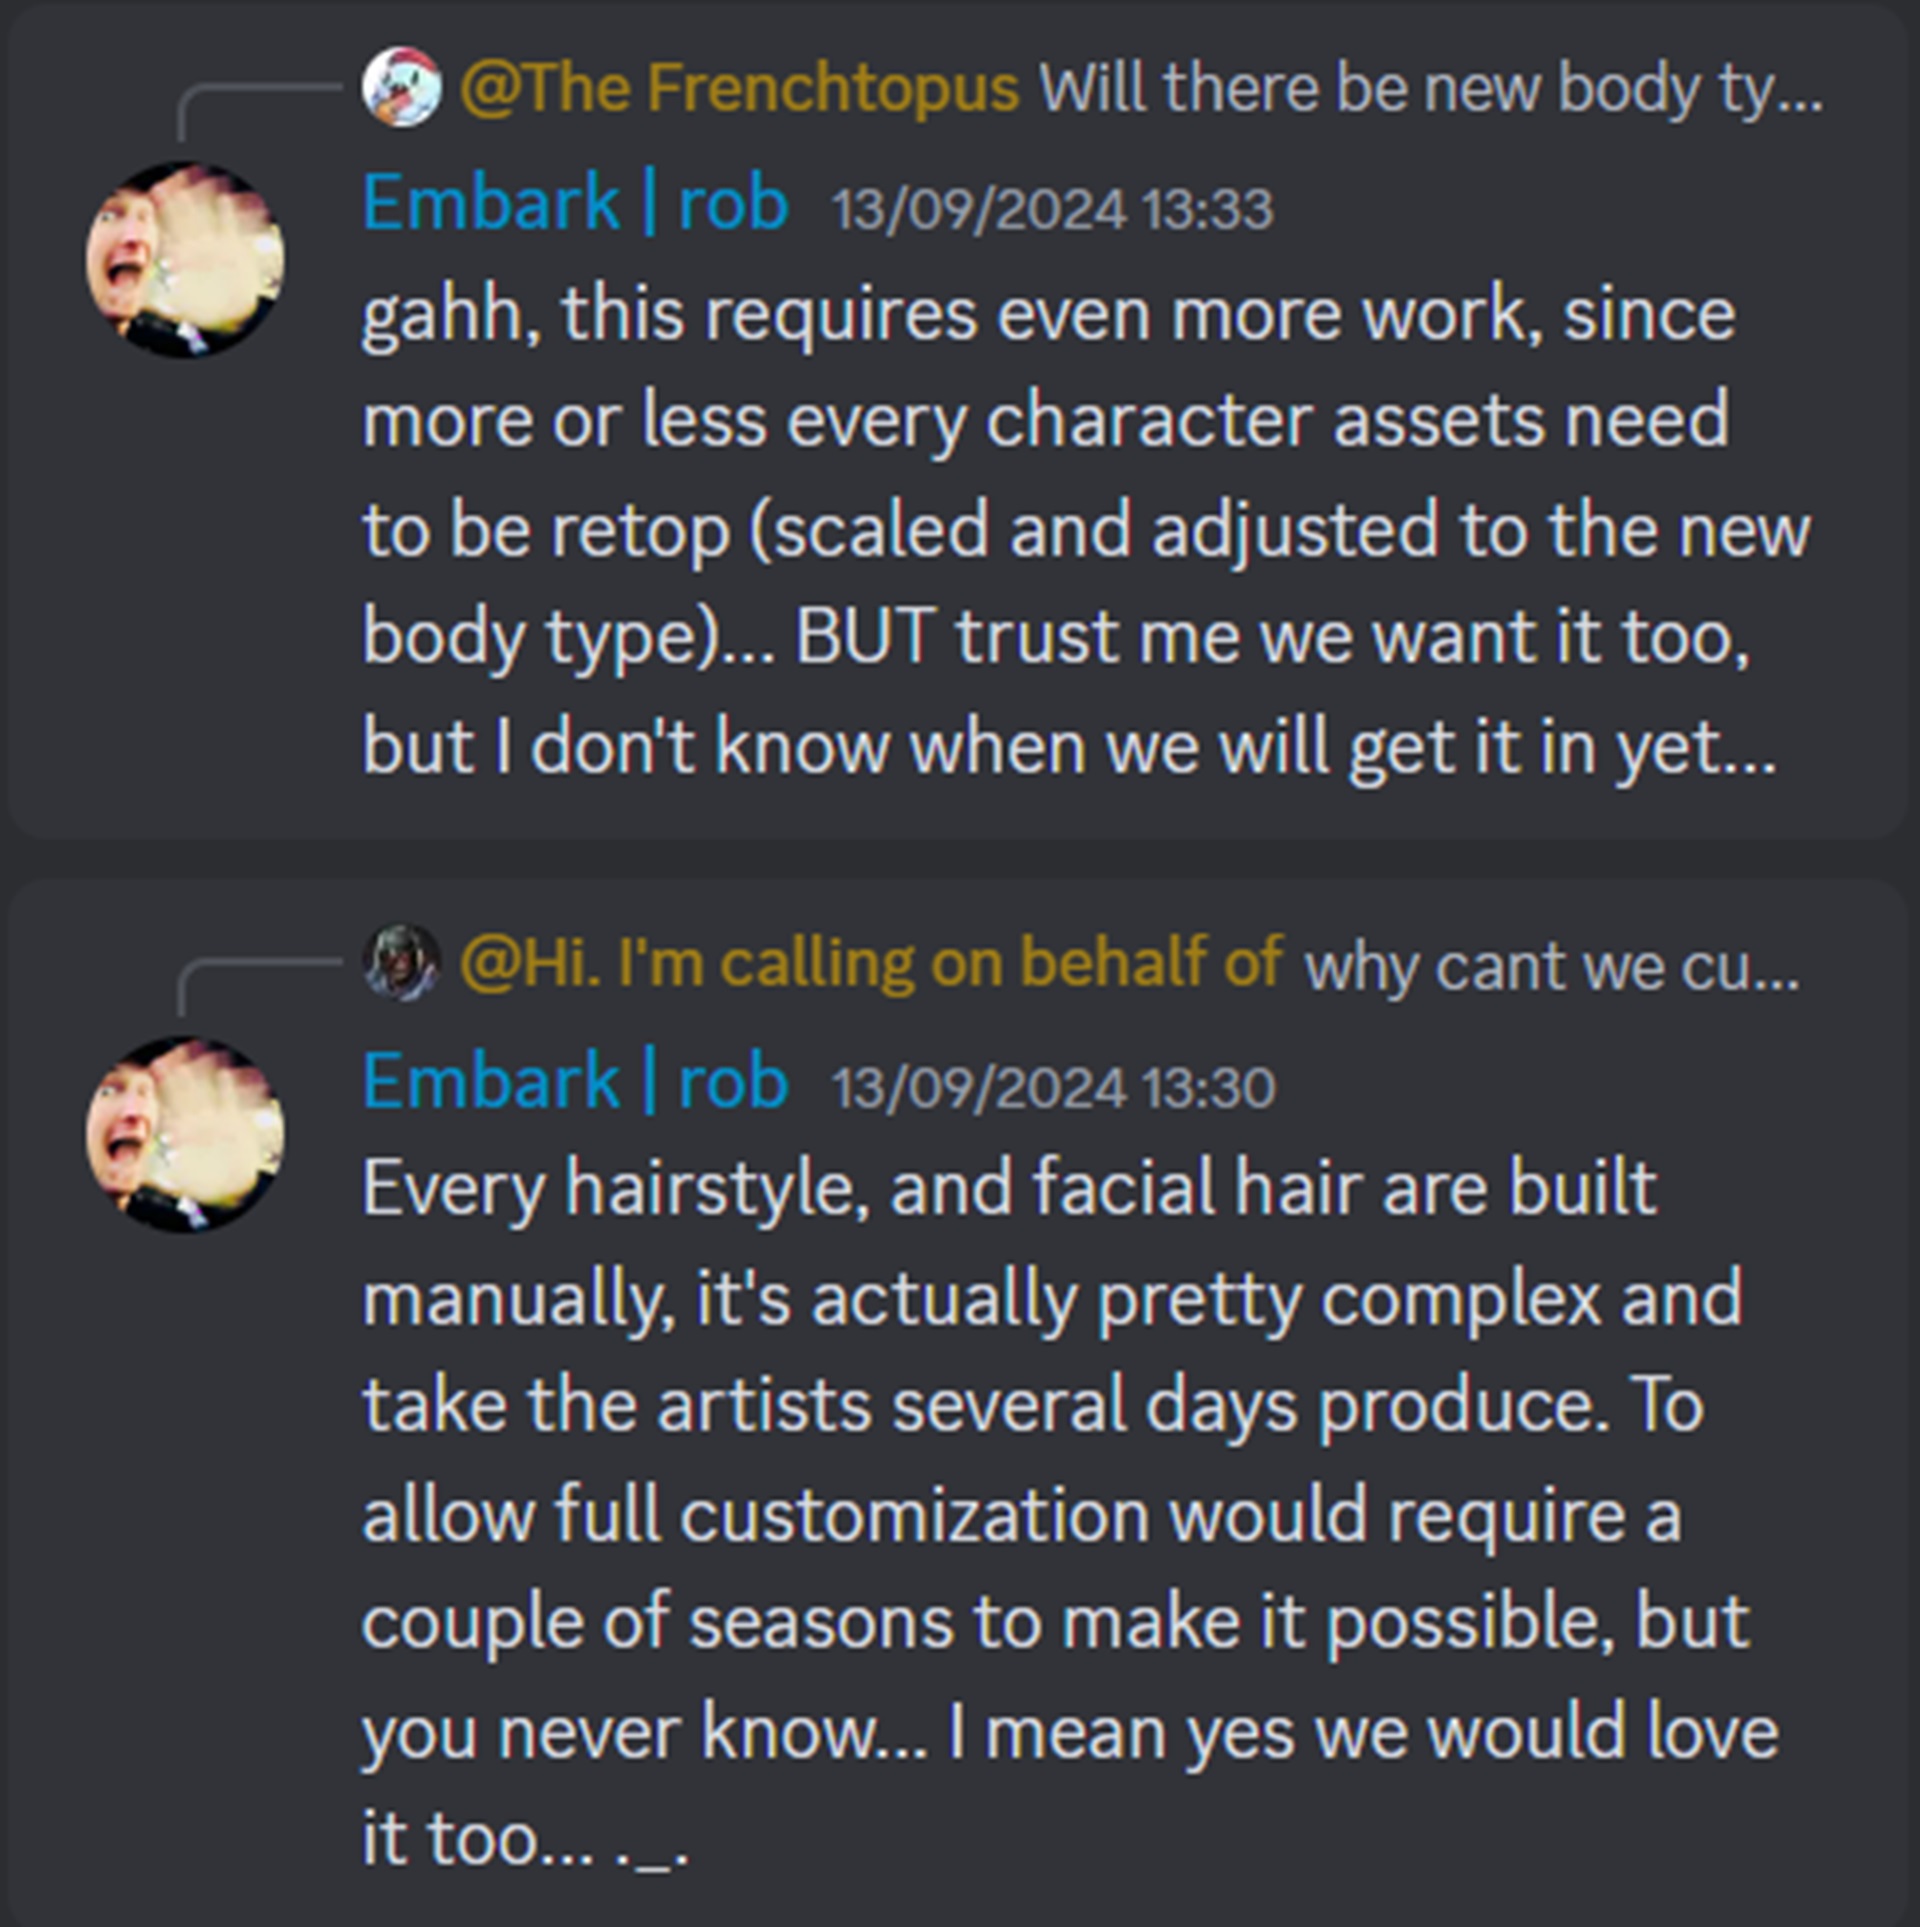Click the timestamp 13/09/2024 13:30
The height and width of the screenshot is (1927, 1920).
[1054, 1088]
